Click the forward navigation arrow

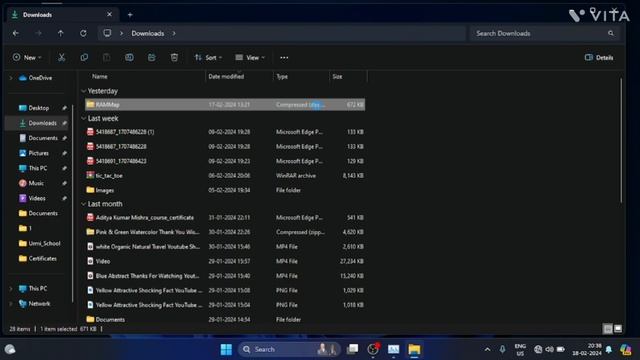[38, 33]
